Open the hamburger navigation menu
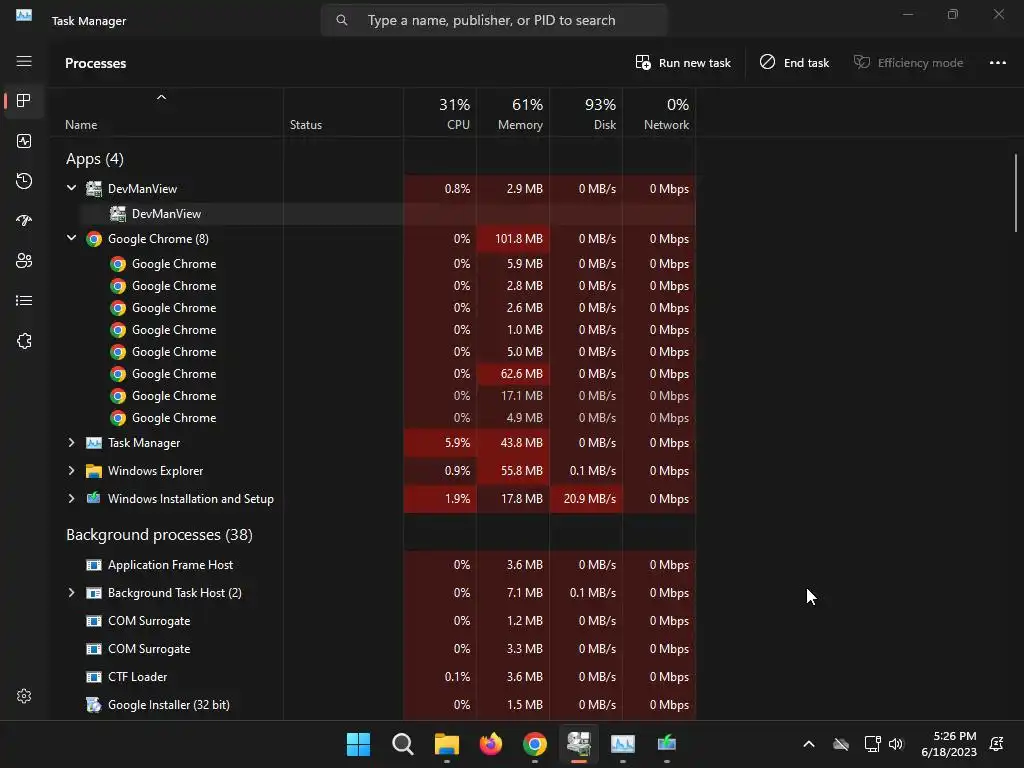1024x768 pixels. pos(24,61)
